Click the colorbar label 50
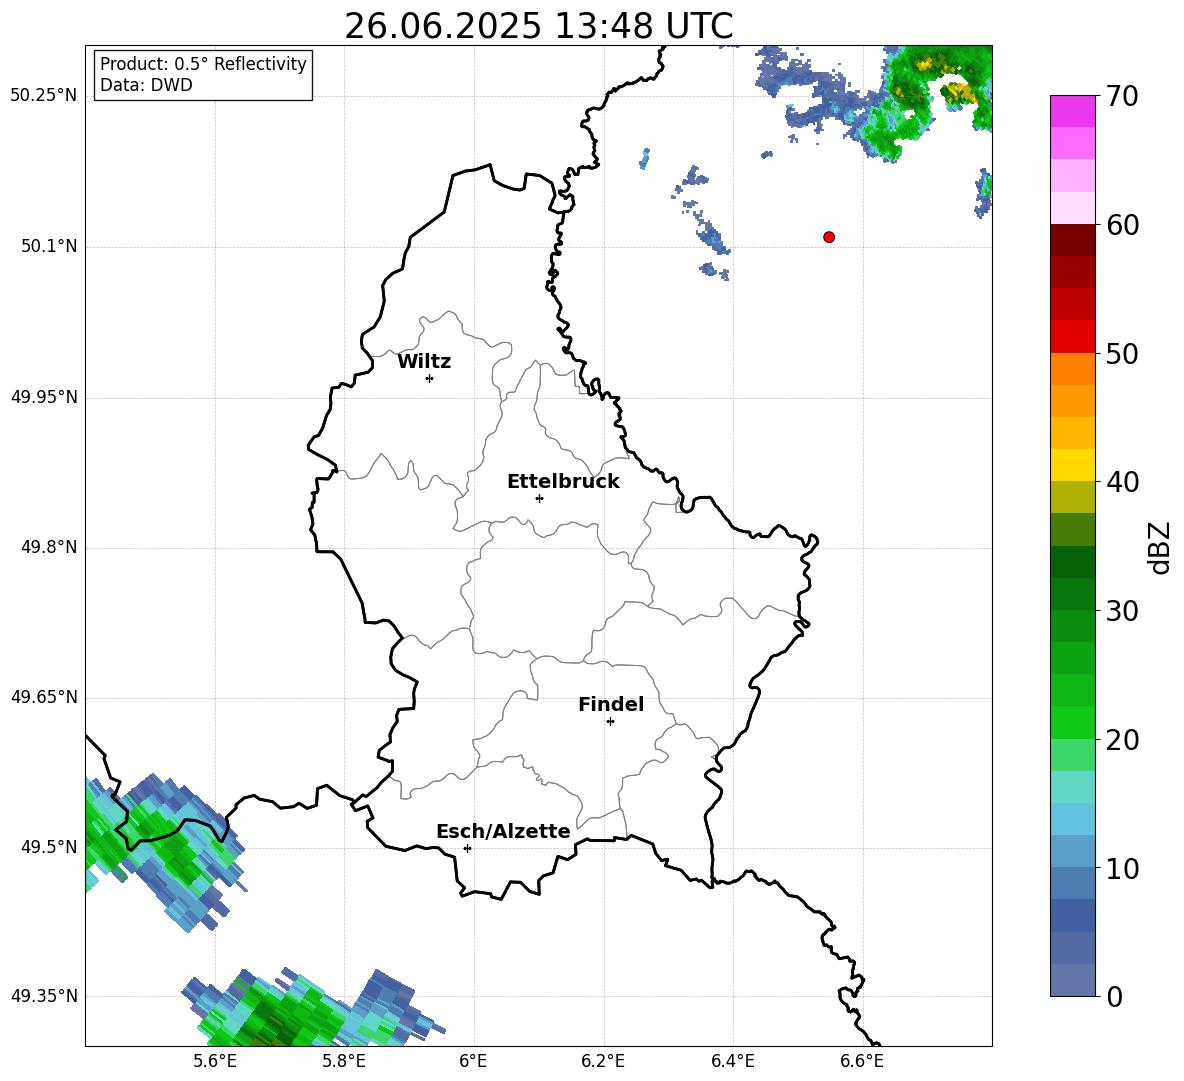This screenshot has height=1081, width=1184. tap(1123, 354)
